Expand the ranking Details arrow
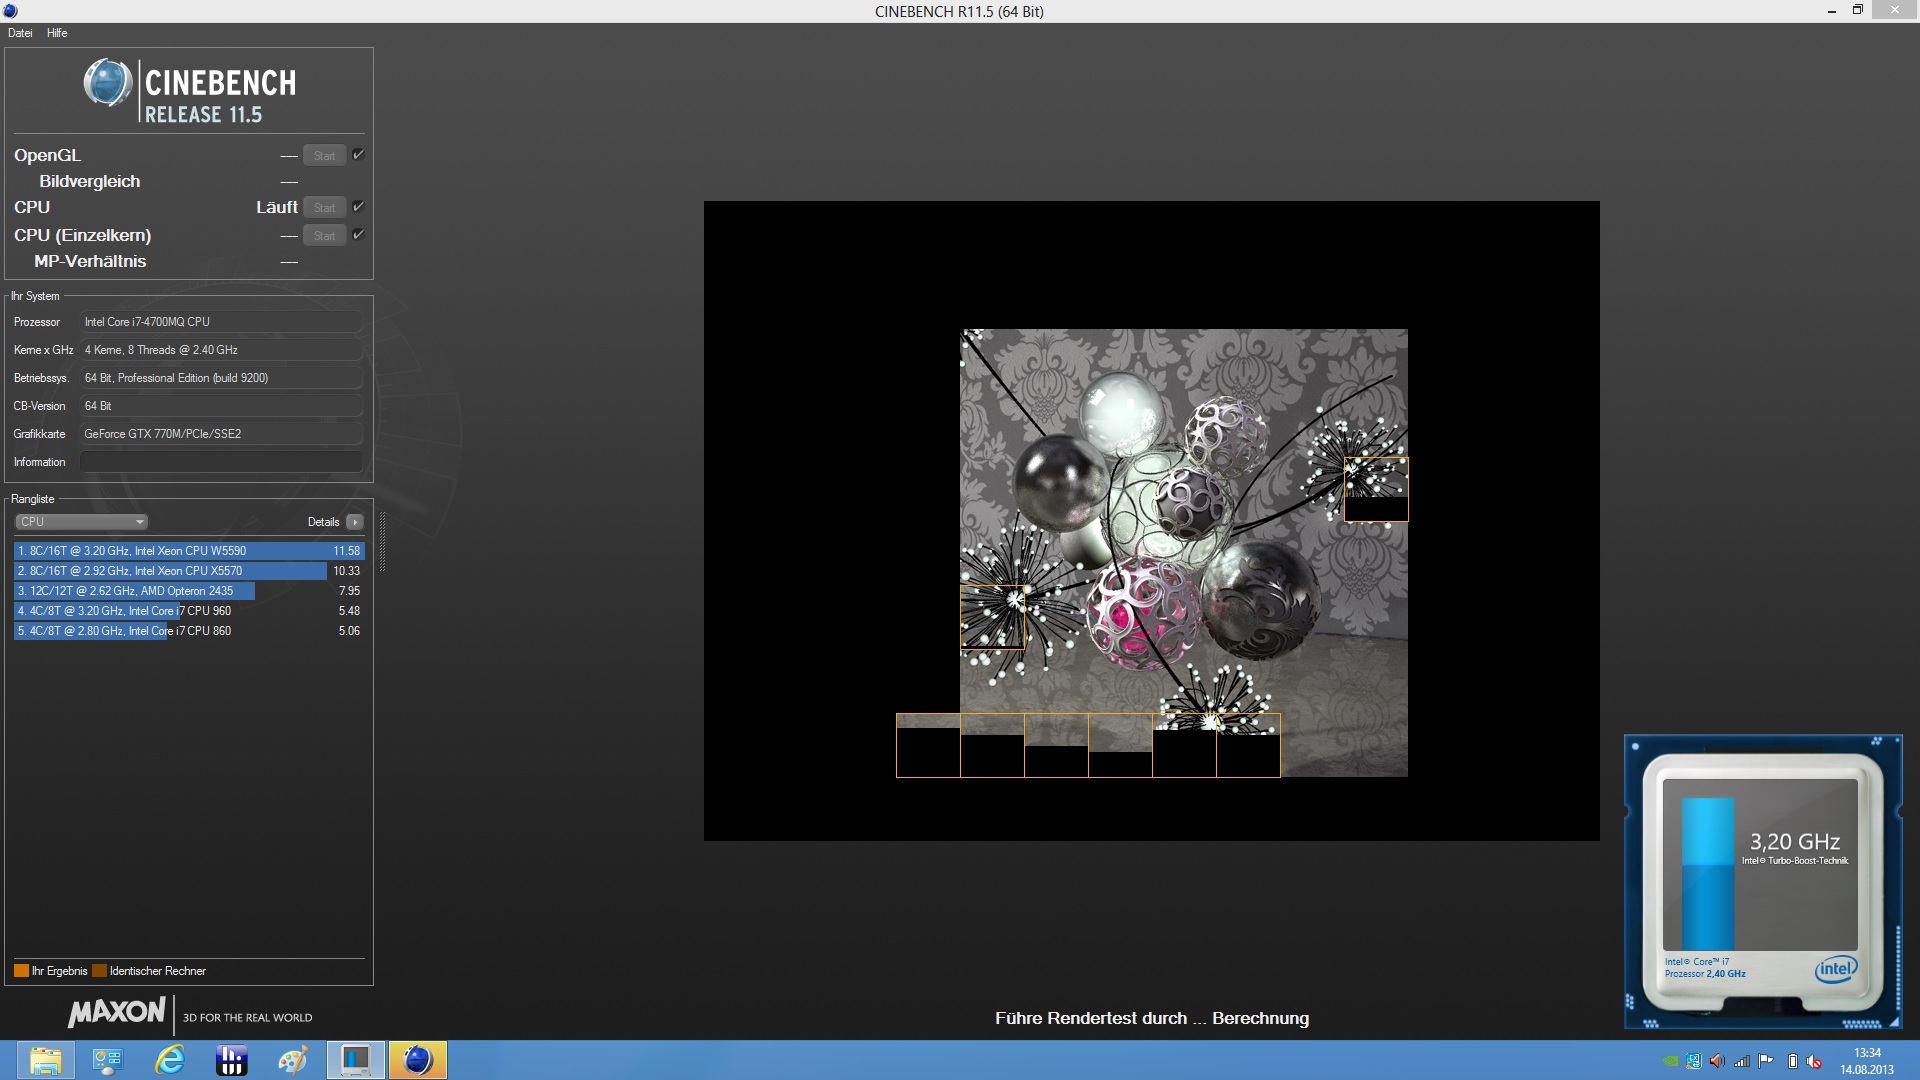Screen dimensions: 1920x1080 355,522
